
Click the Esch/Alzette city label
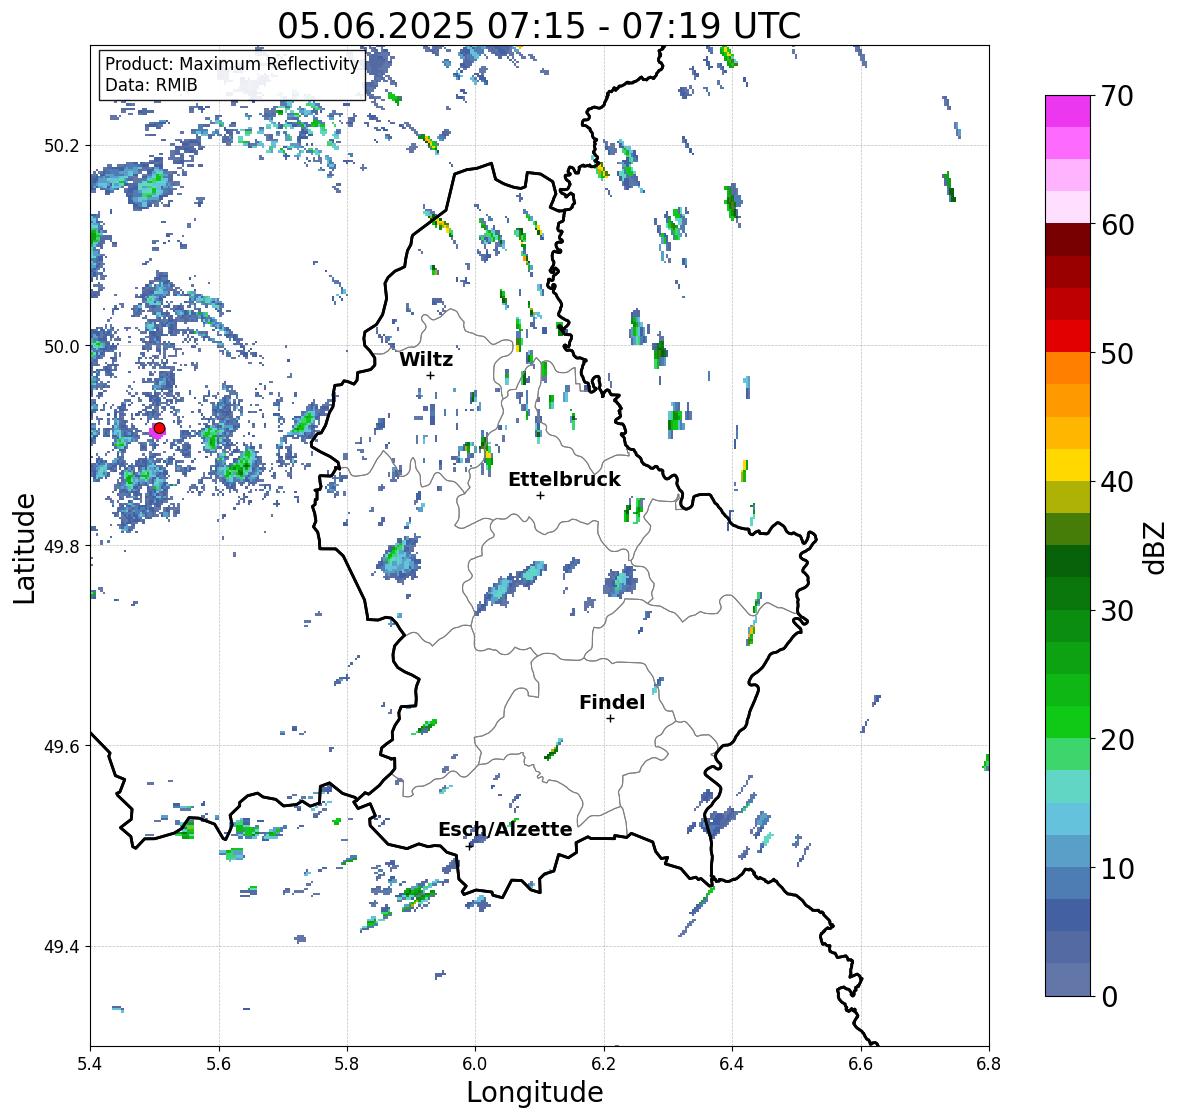point(505,829)
